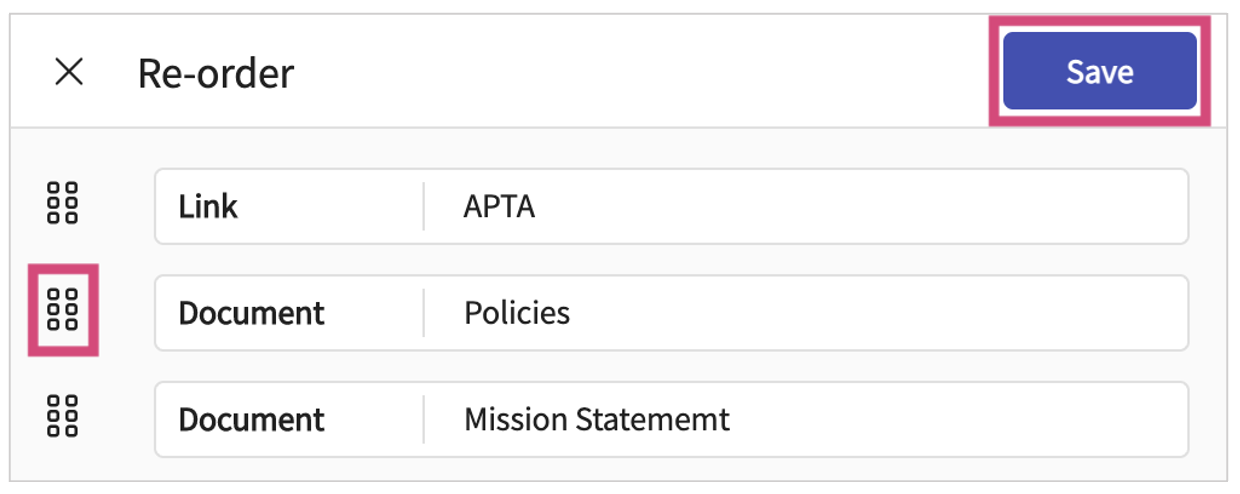The width and height of the screenshot is (1240, 494).
Task: Click the "Re-order" panel title
Action: [x=216, y=73]
